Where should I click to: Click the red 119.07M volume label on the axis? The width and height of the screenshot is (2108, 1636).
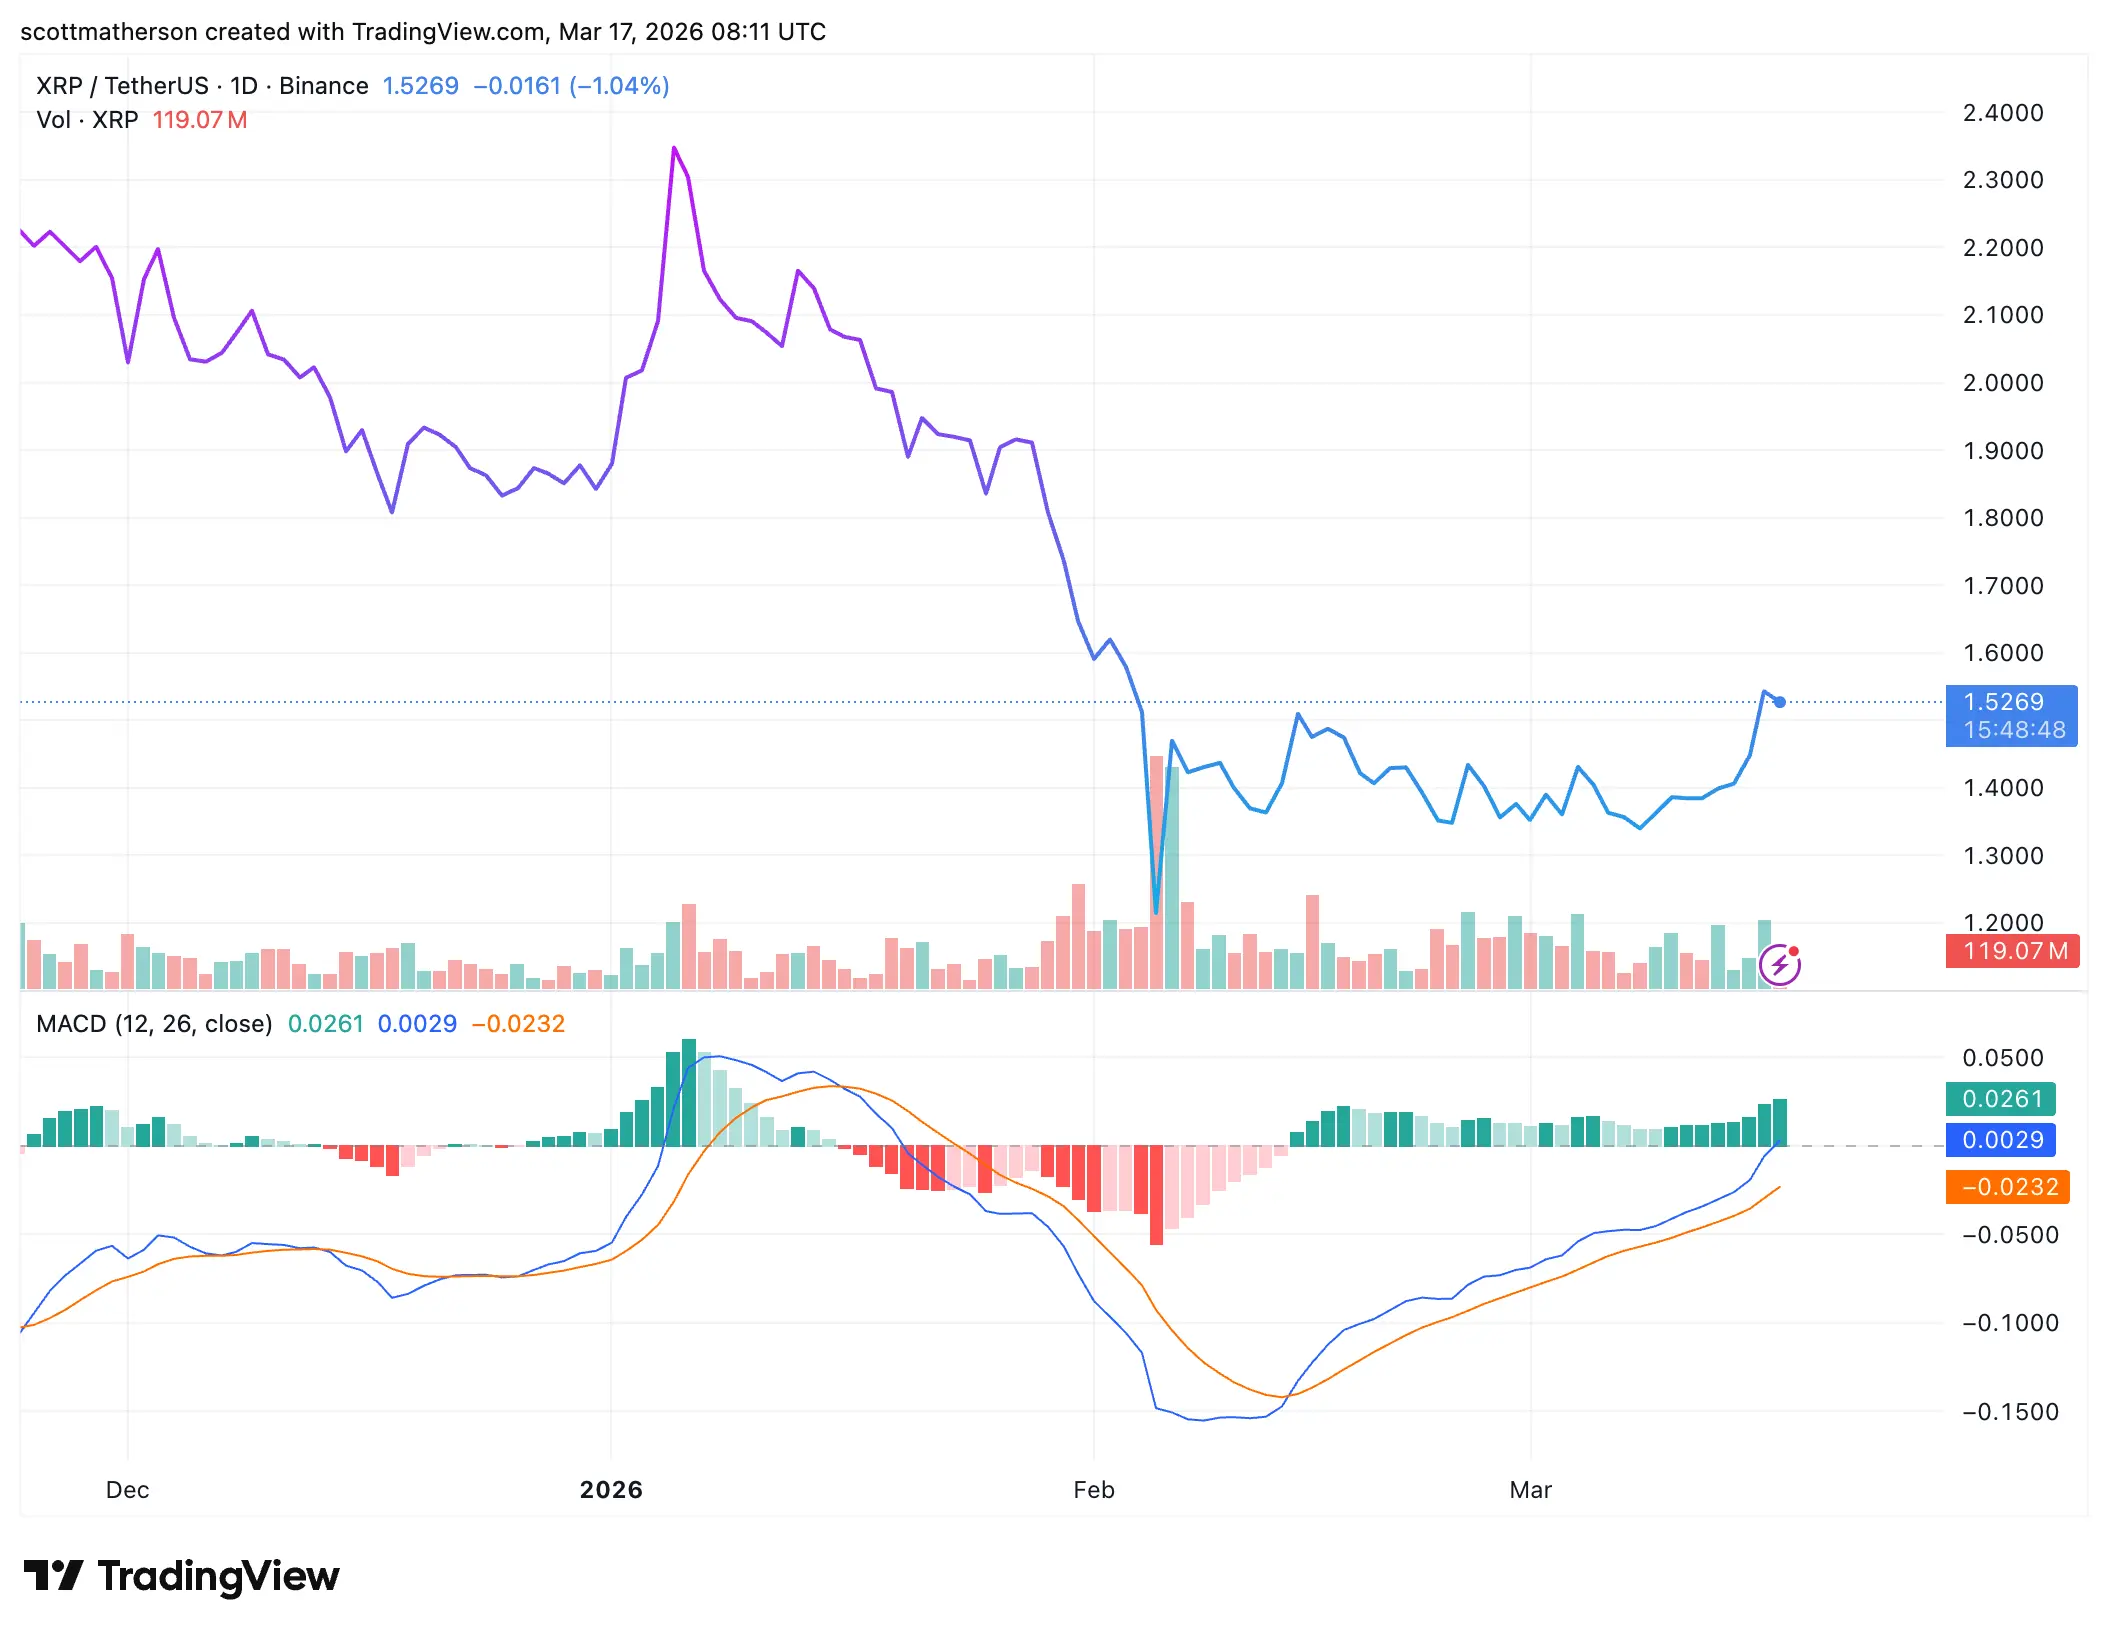(x=2011, y=952)
